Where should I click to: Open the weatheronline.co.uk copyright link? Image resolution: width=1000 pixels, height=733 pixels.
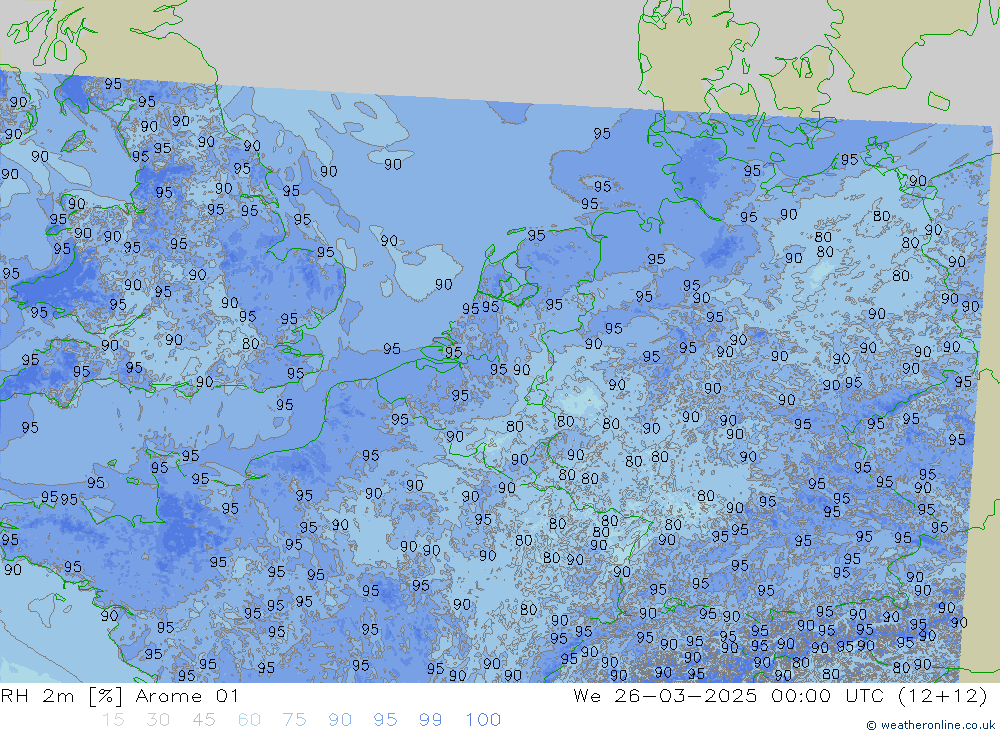(930, 725)
